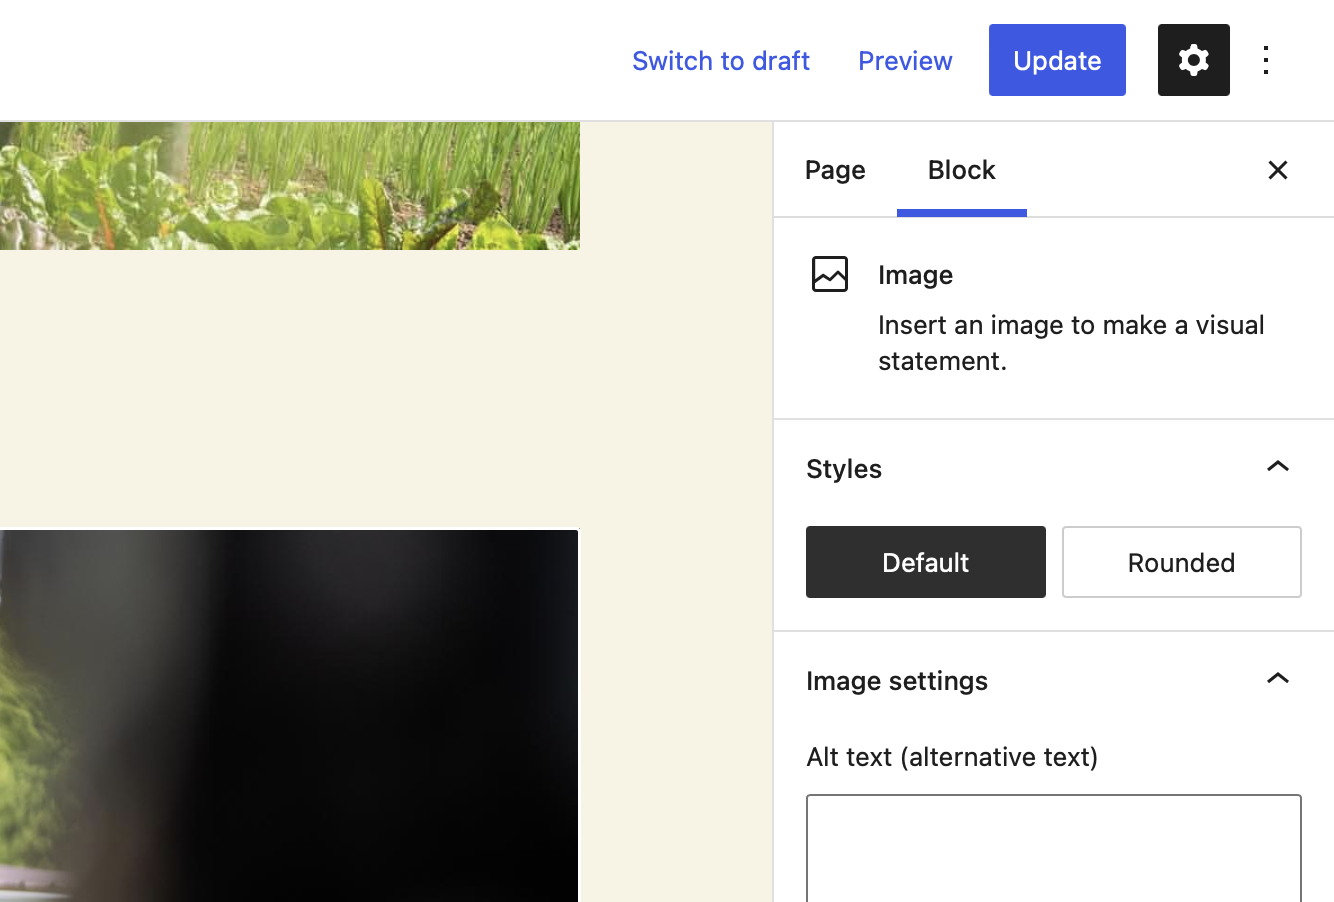Open the Preview options
1334x902 pixels.
point(904,60)
